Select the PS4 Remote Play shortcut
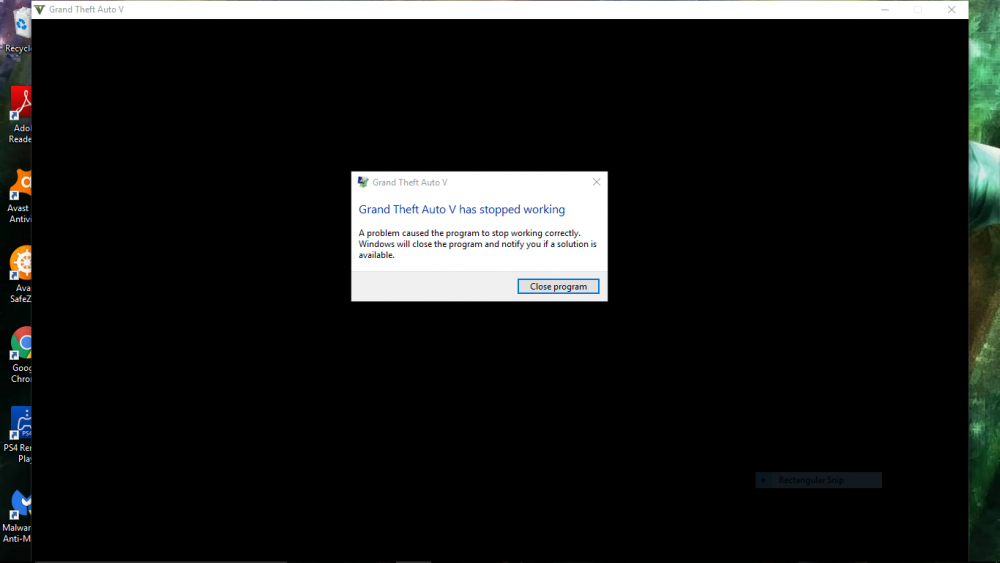Viewport: 1000px width, 563px height. pyautogui.click(x=18, y=435)
